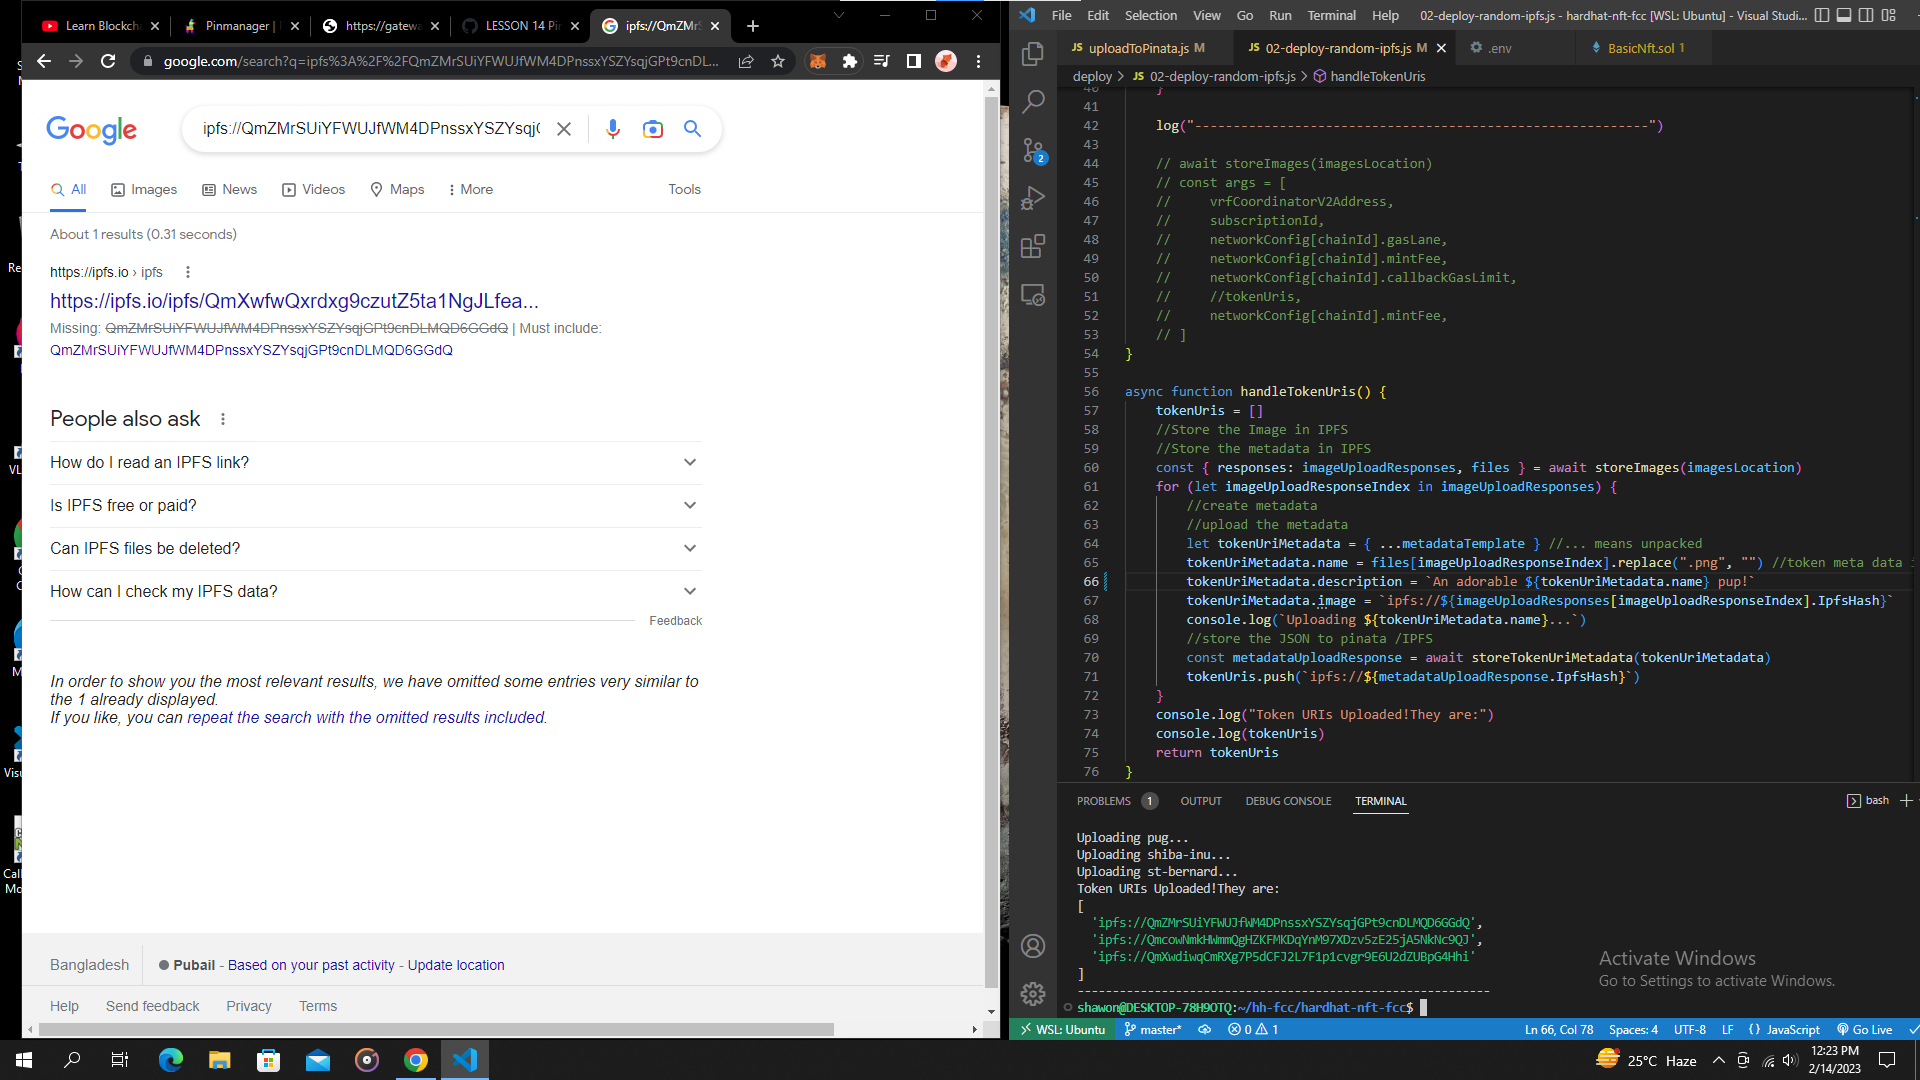Click the Update location link
The height and width of the screenshot is (1080, 1920).
[x=456, y=965]
